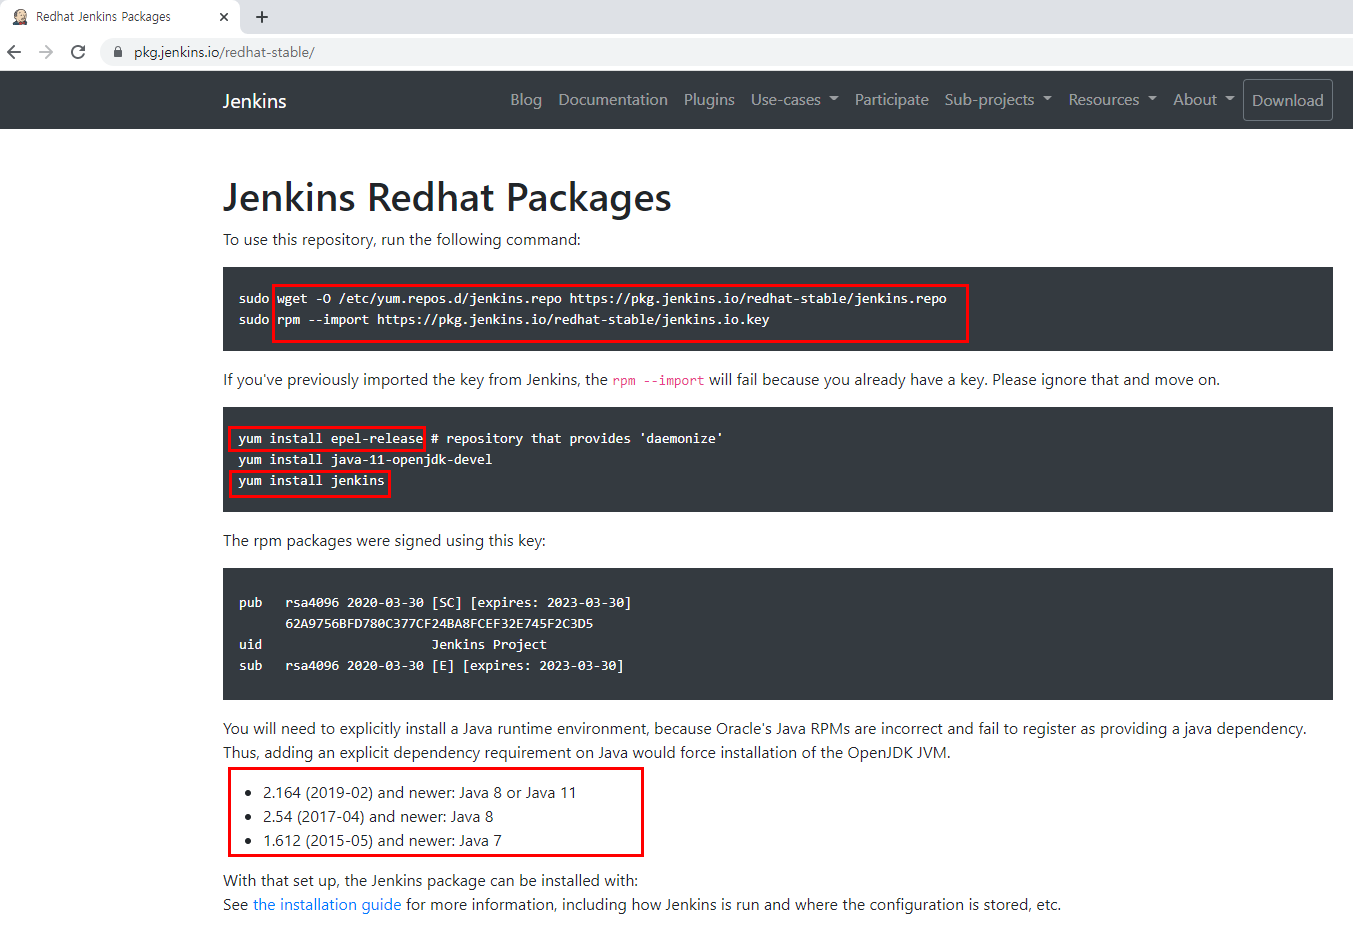Click the key fingerprint 62A9756BFD780C377CF24BA8FCEF32E745F2C3D5
The width and height of the screenshot is (1353, 930).
[439, 624]
